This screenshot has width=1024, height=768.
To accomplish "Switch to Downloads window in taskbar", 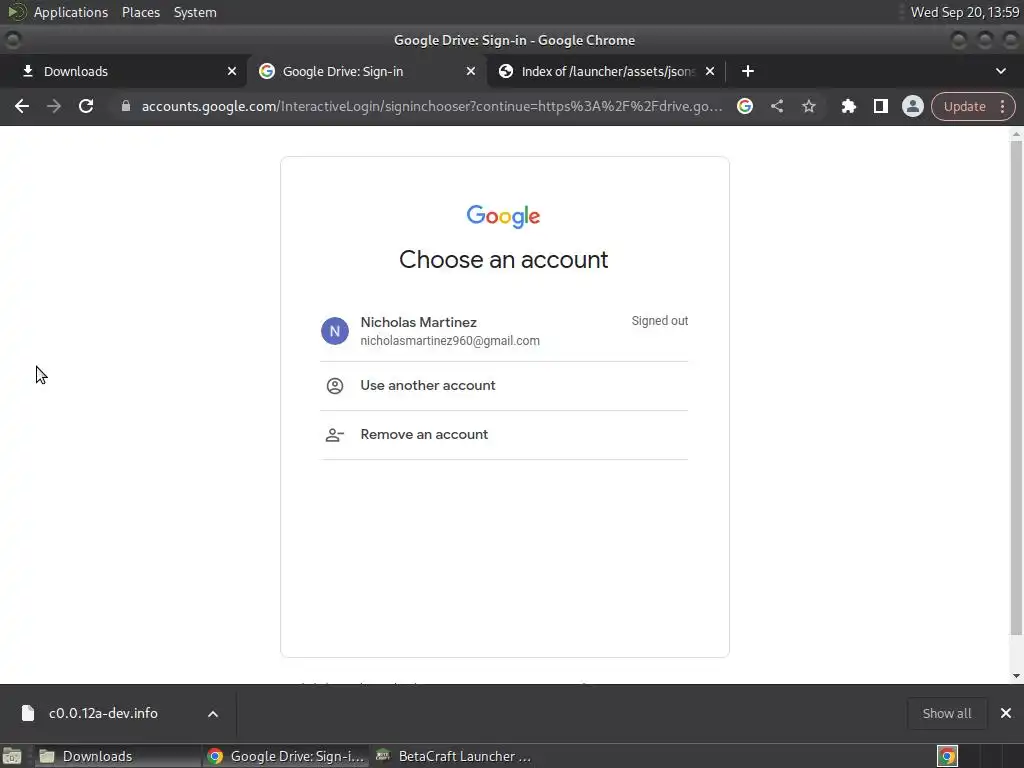I will coord(118,756).
